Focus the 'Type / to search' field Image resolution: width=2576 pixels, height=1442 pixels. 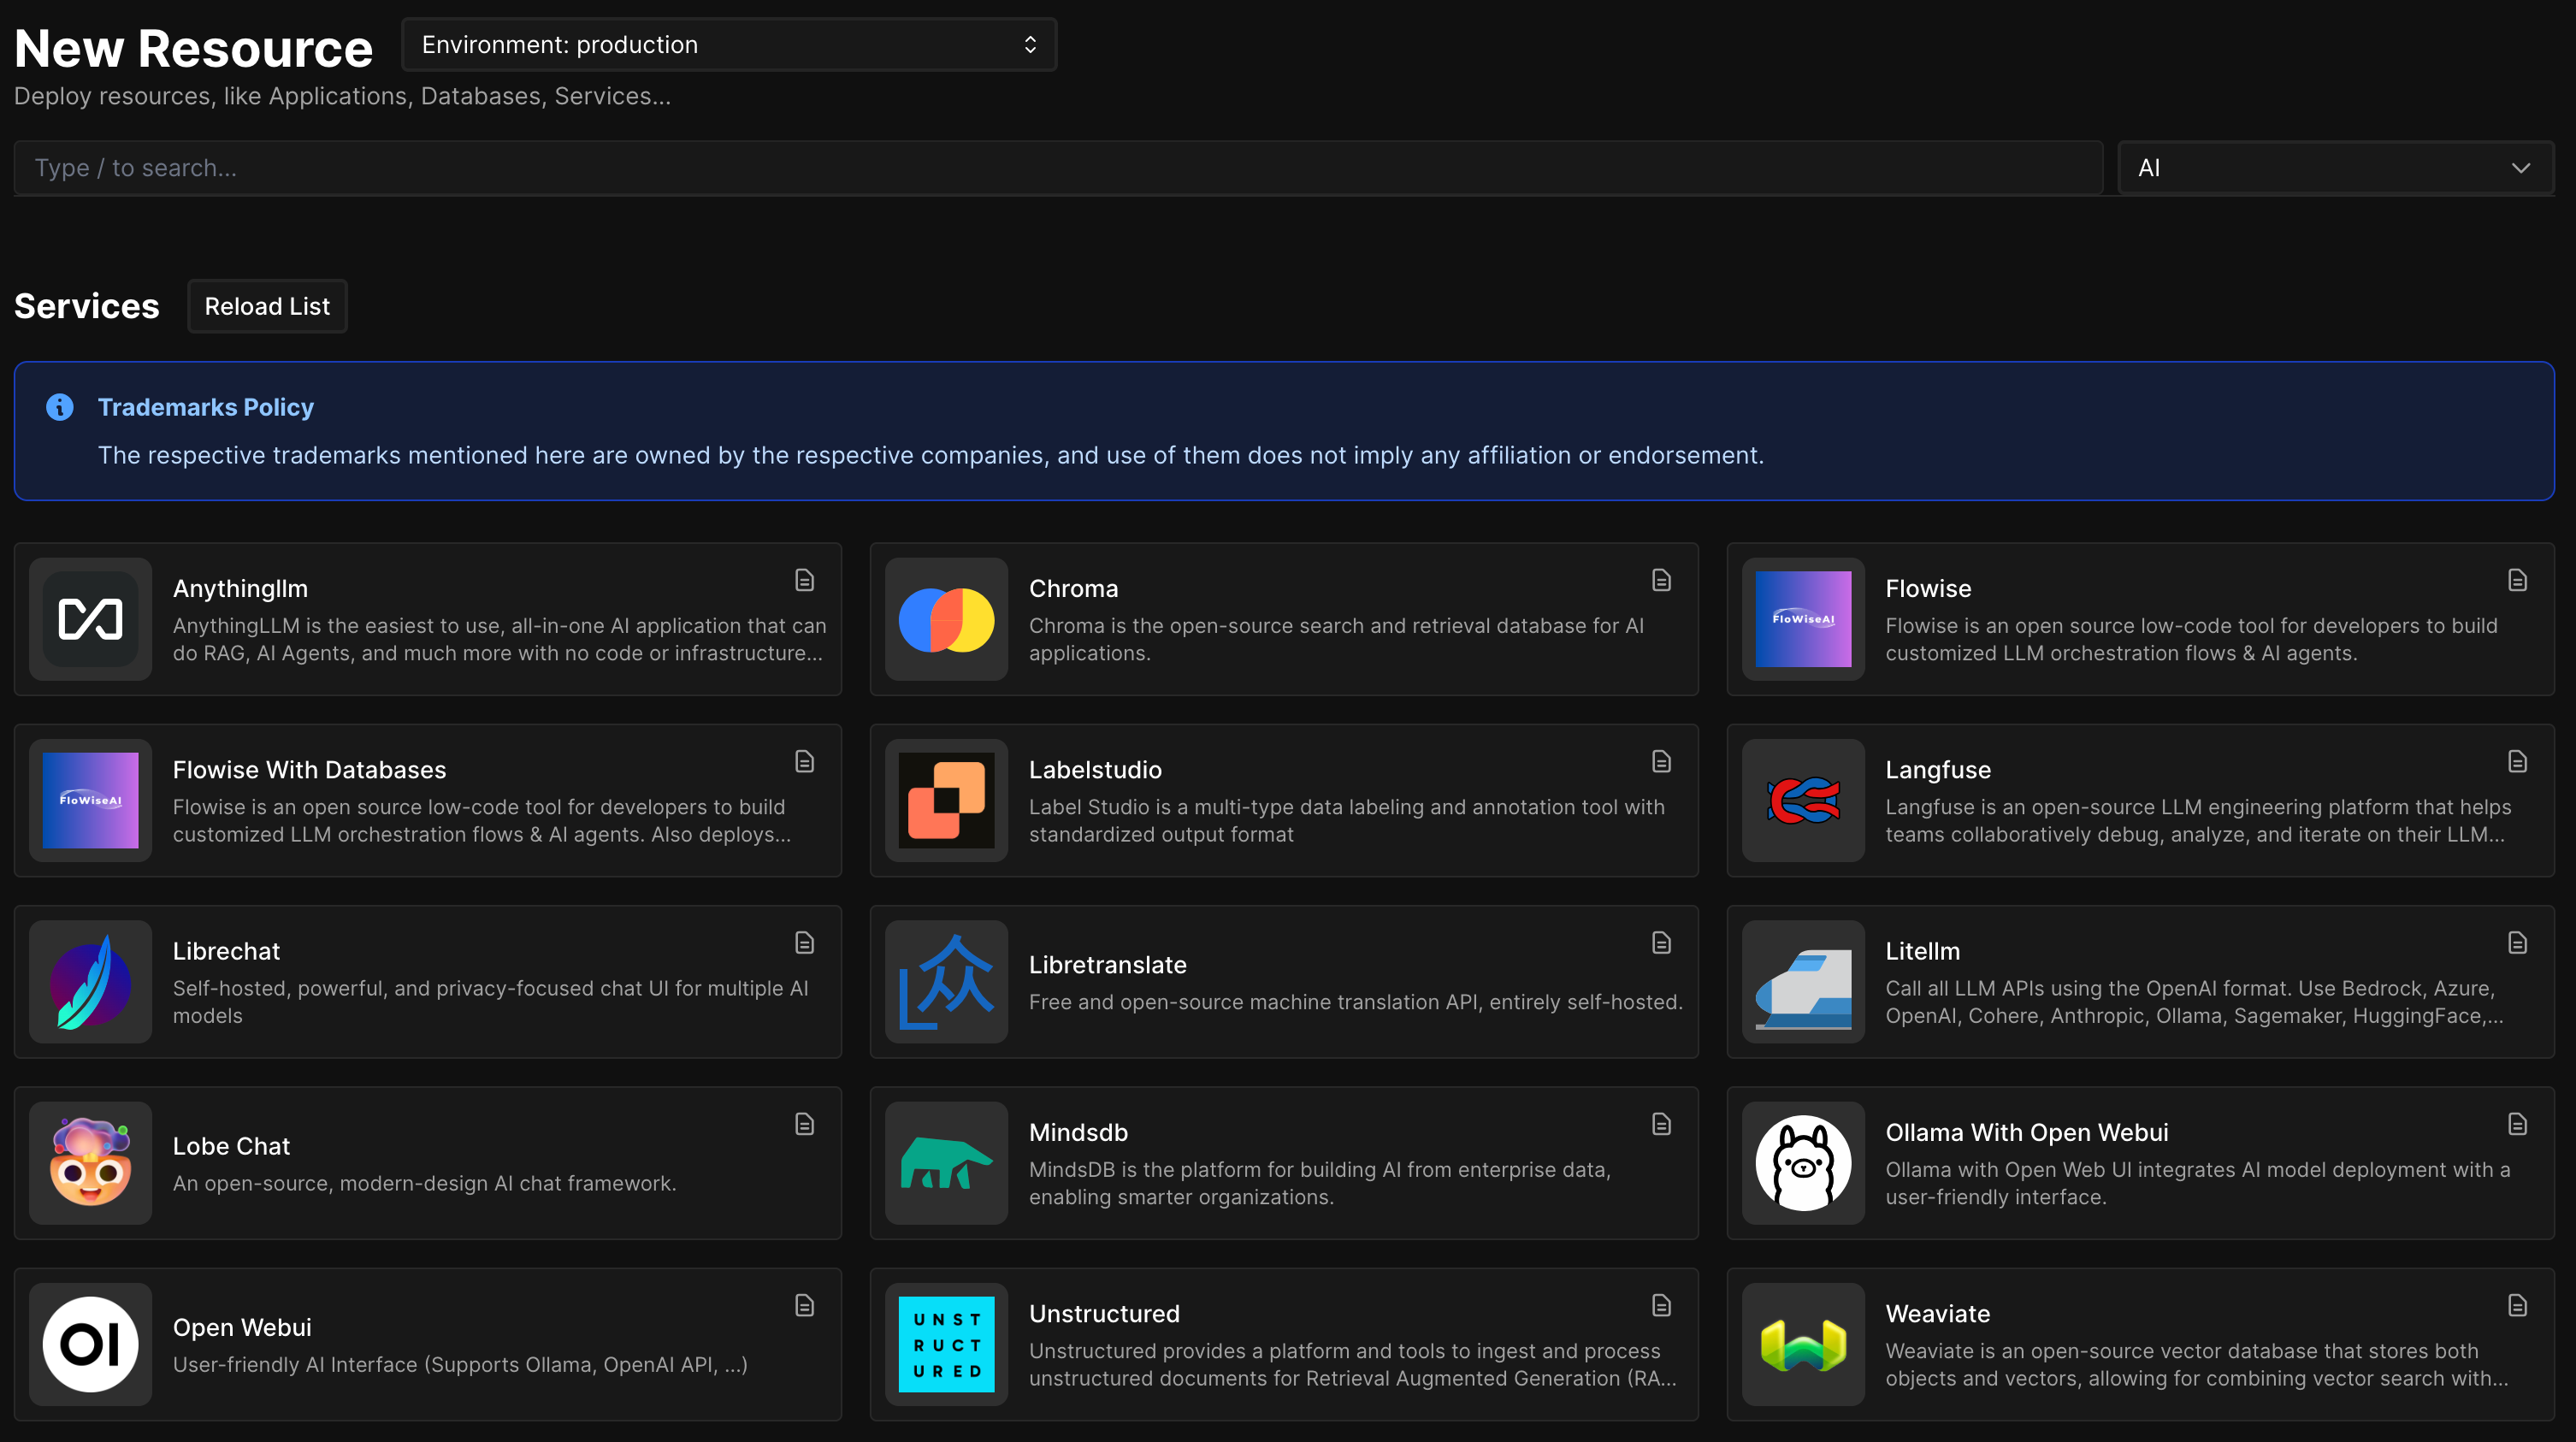(x=1058, y=168)
